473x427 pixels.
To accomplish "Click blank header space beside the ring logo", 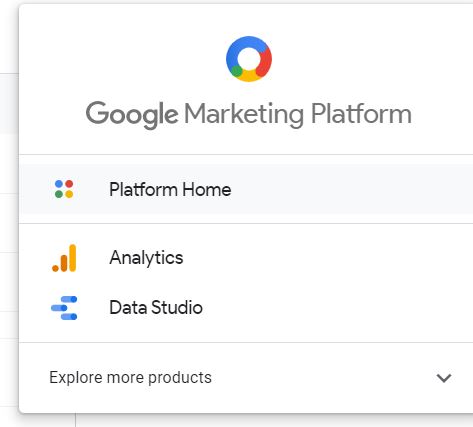I will click(367, 59).
